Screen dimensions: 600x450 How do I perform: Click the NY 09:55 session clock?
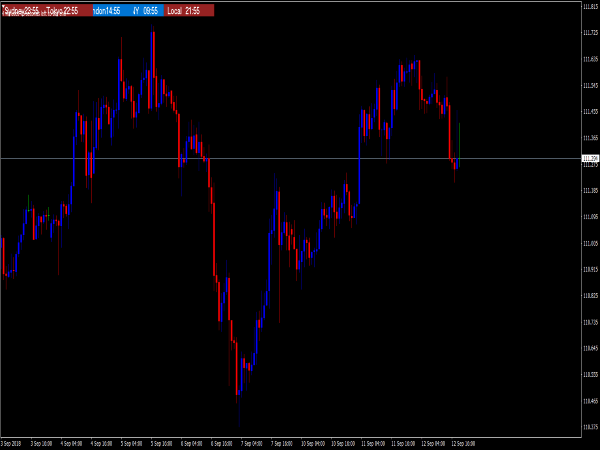tap(145, 11)
